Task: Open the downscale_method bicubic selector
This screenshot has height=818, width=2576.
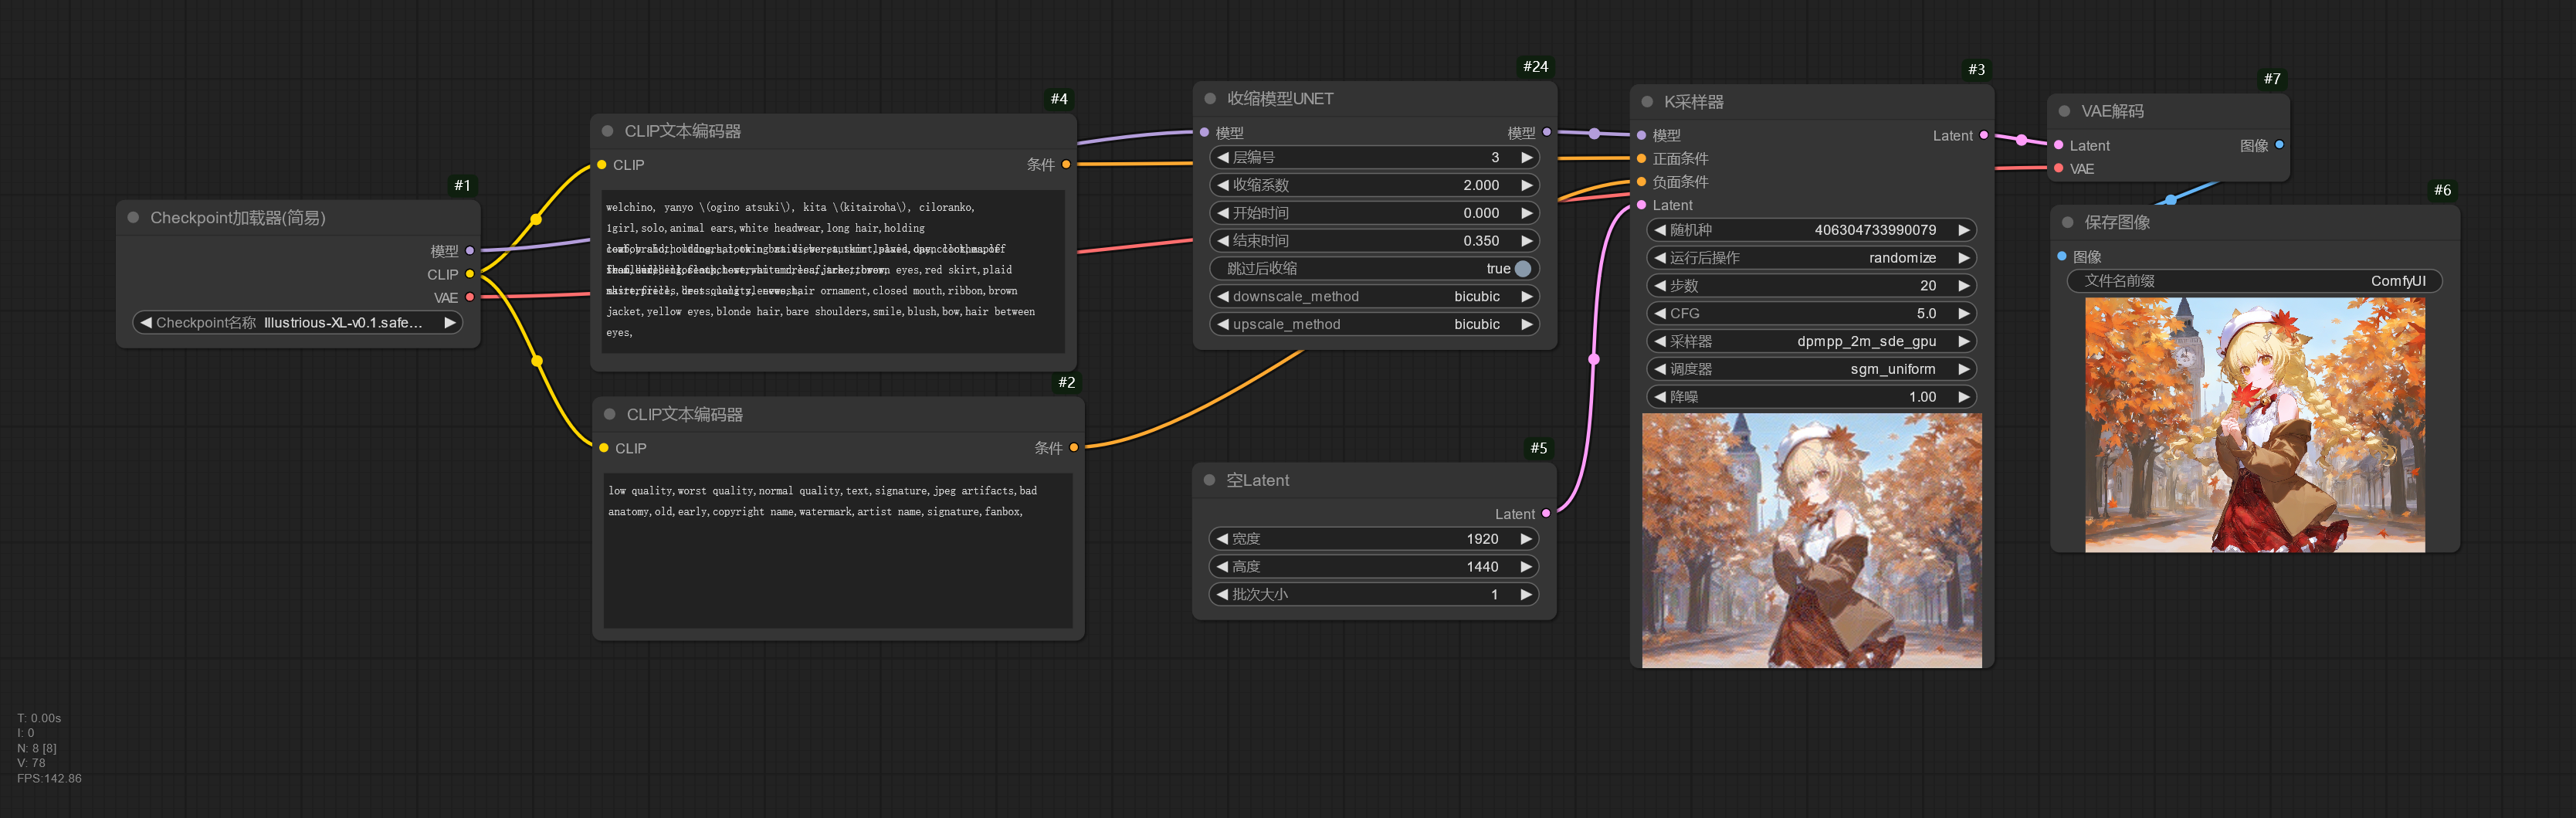Action: [x=1375, y=296]
